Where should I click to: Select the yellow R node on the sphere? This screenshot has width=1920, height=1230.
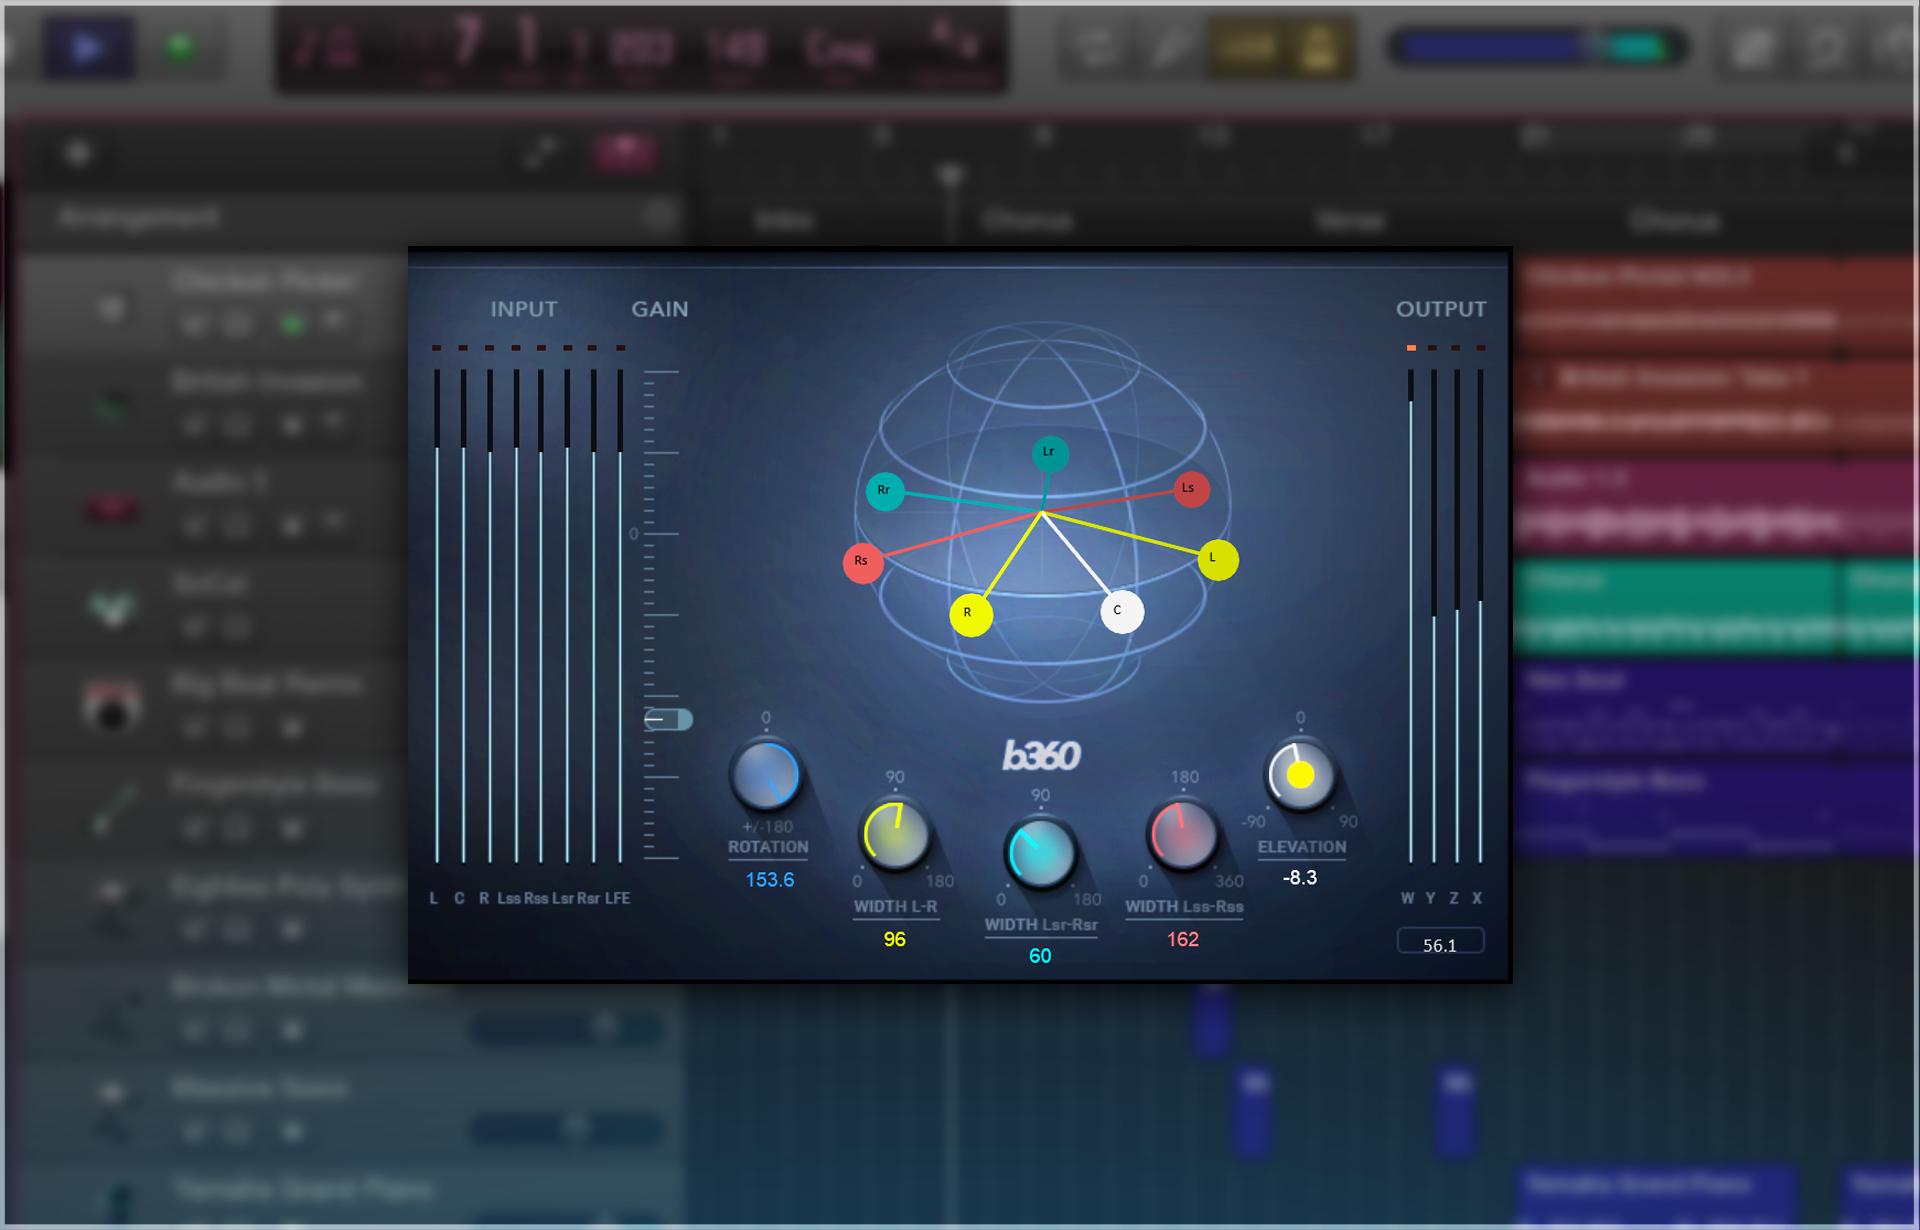tap(971, 614)
